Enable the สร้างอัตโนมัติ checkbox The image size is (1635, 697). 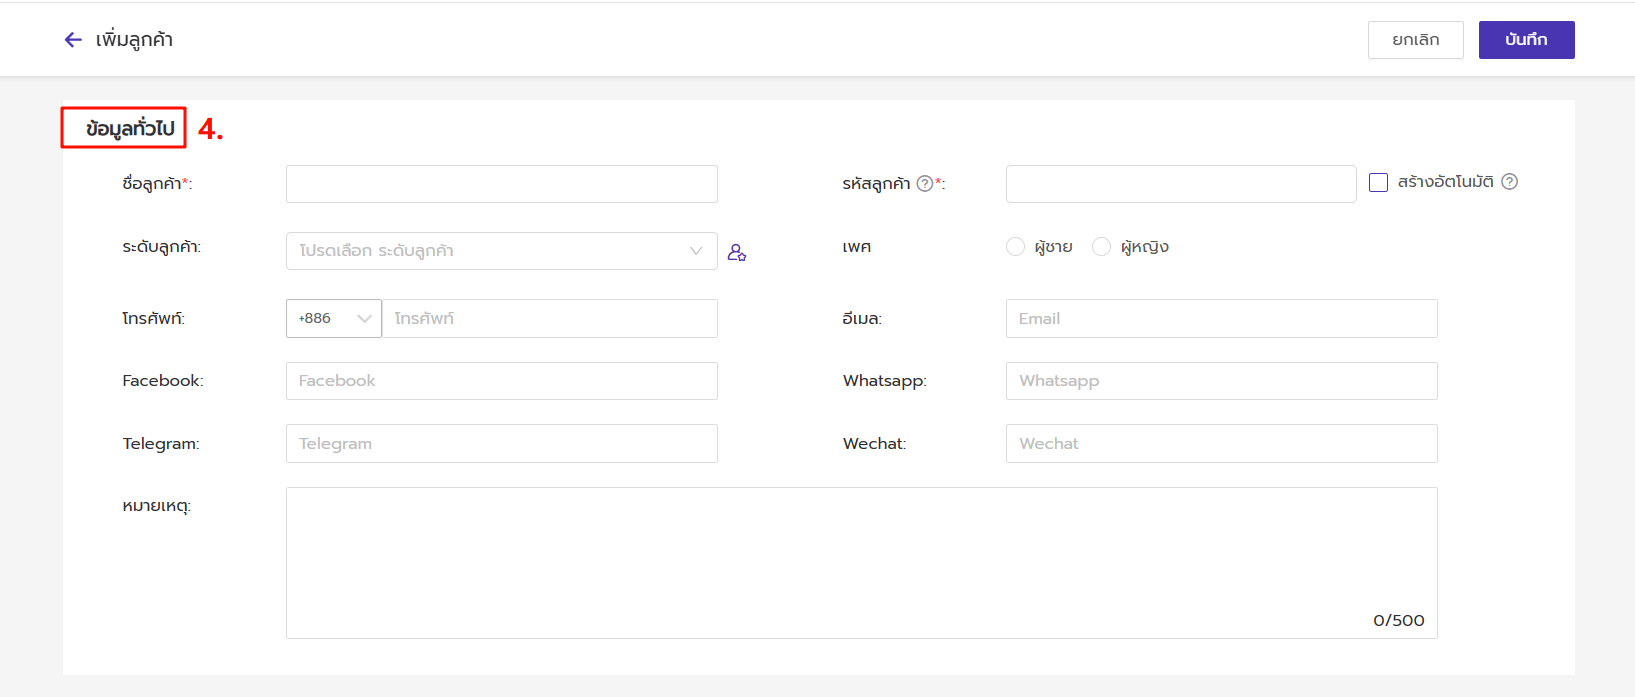coord(1378,183)
